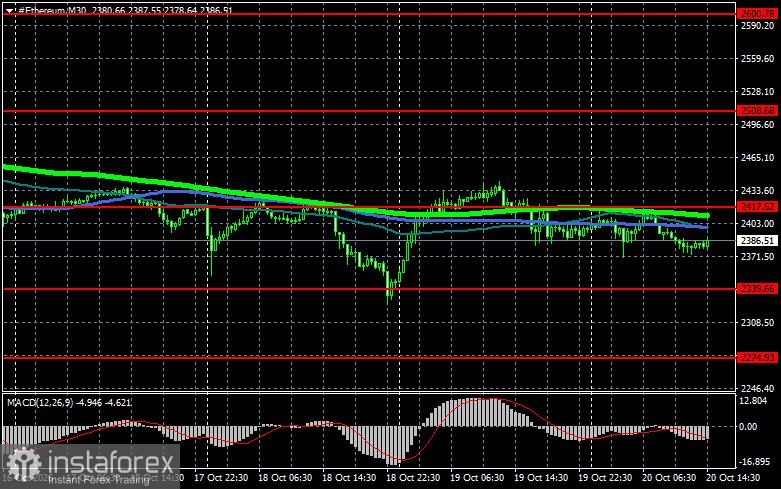The height and width of the screenshot is (489, 781).
Task: Click the red 2274.93 price level tag
Action: pos(758,357)
